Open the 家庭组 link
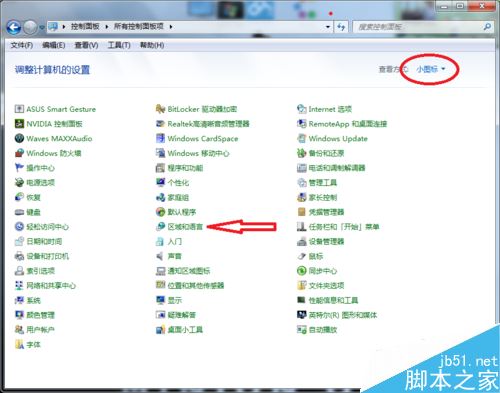 coord(178,197)
